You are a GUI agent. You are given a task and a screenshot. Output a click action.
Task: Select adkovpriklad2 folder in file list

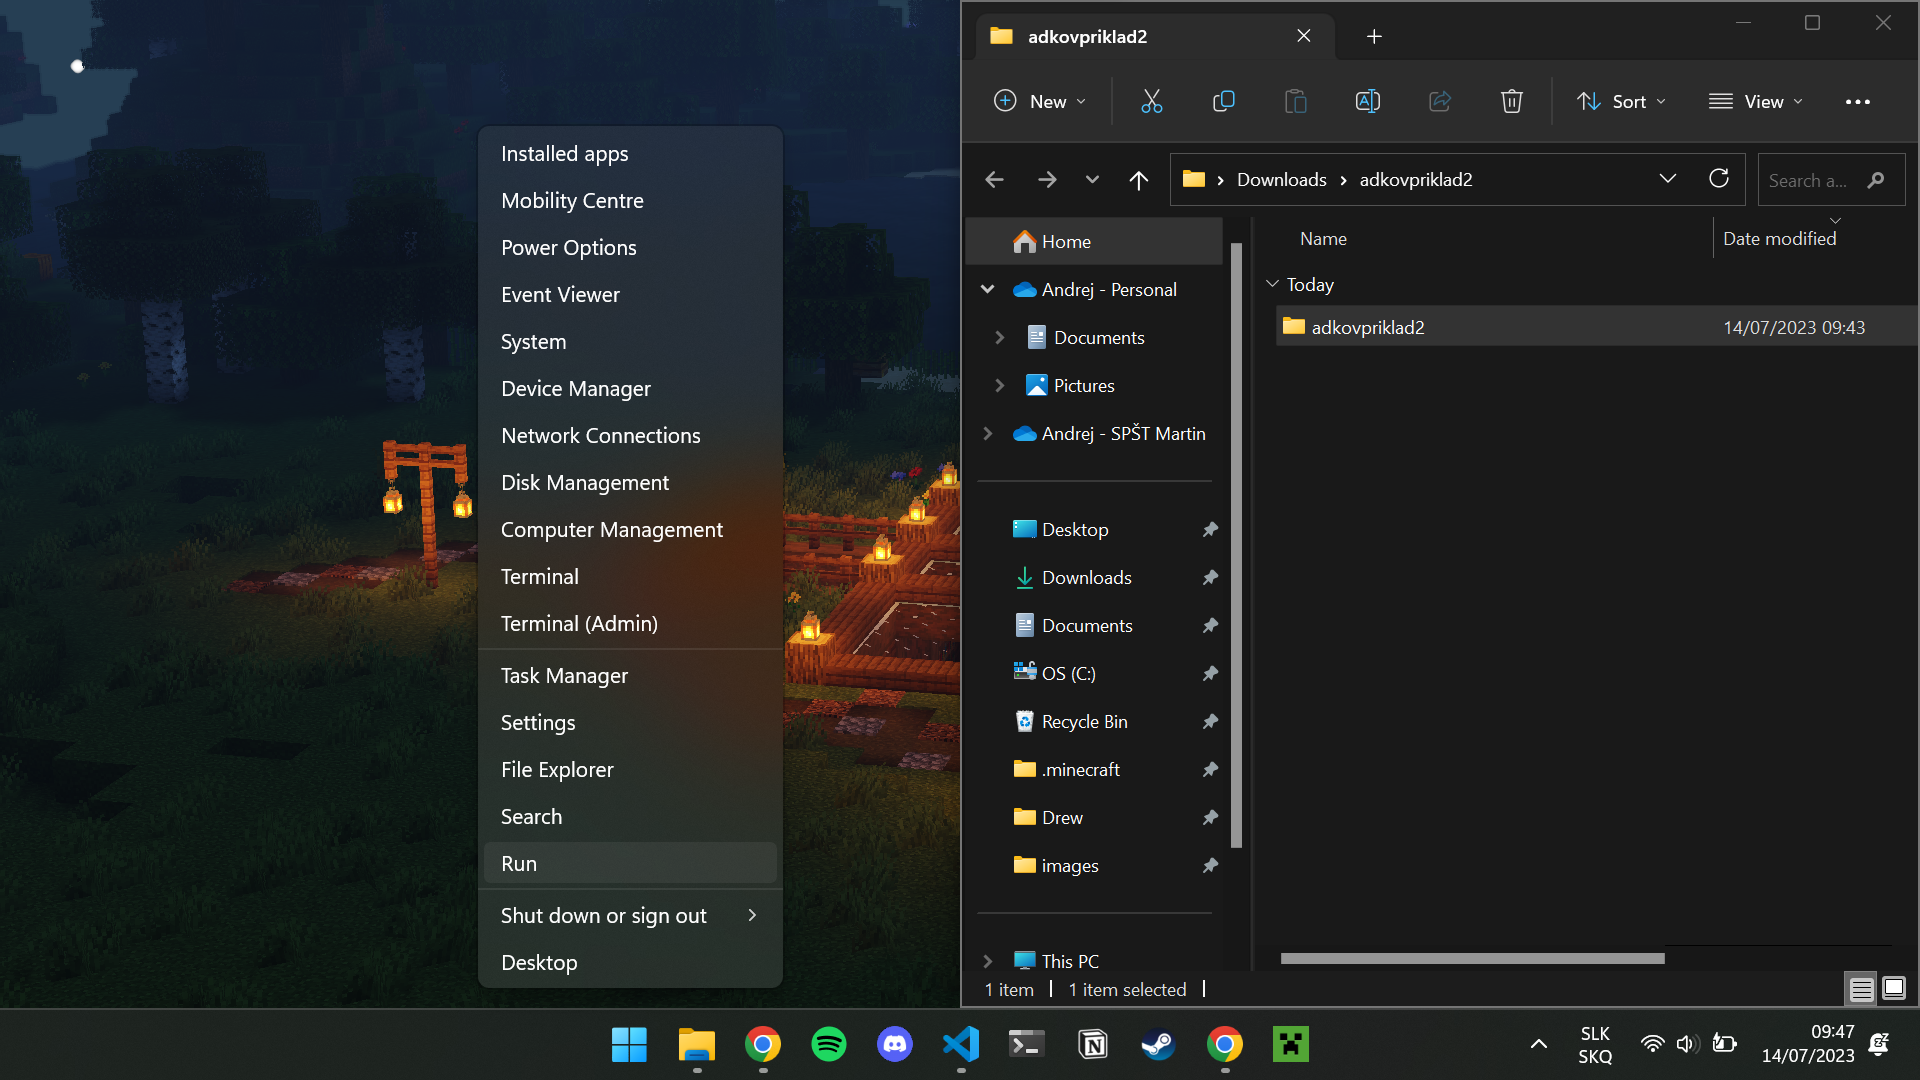1596,327
